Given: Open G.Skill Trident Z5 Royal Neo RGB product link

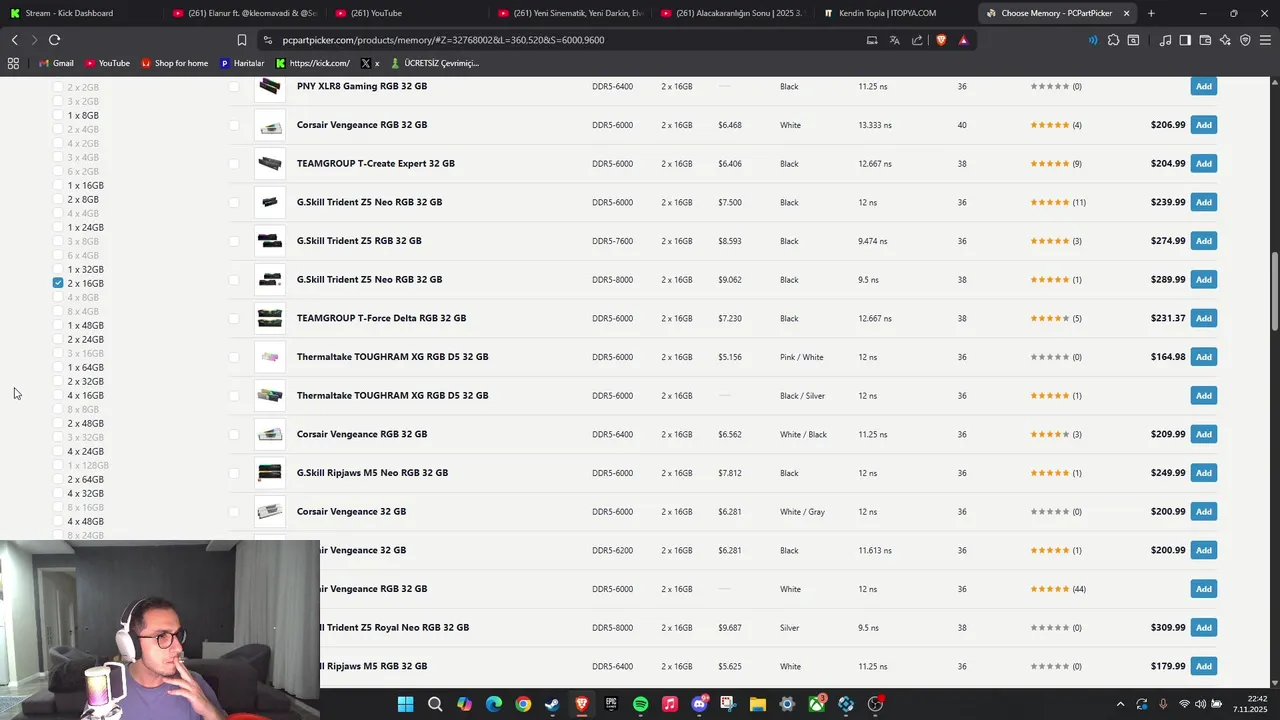Looking at the screenshot, I should click(x=394, y=628).
